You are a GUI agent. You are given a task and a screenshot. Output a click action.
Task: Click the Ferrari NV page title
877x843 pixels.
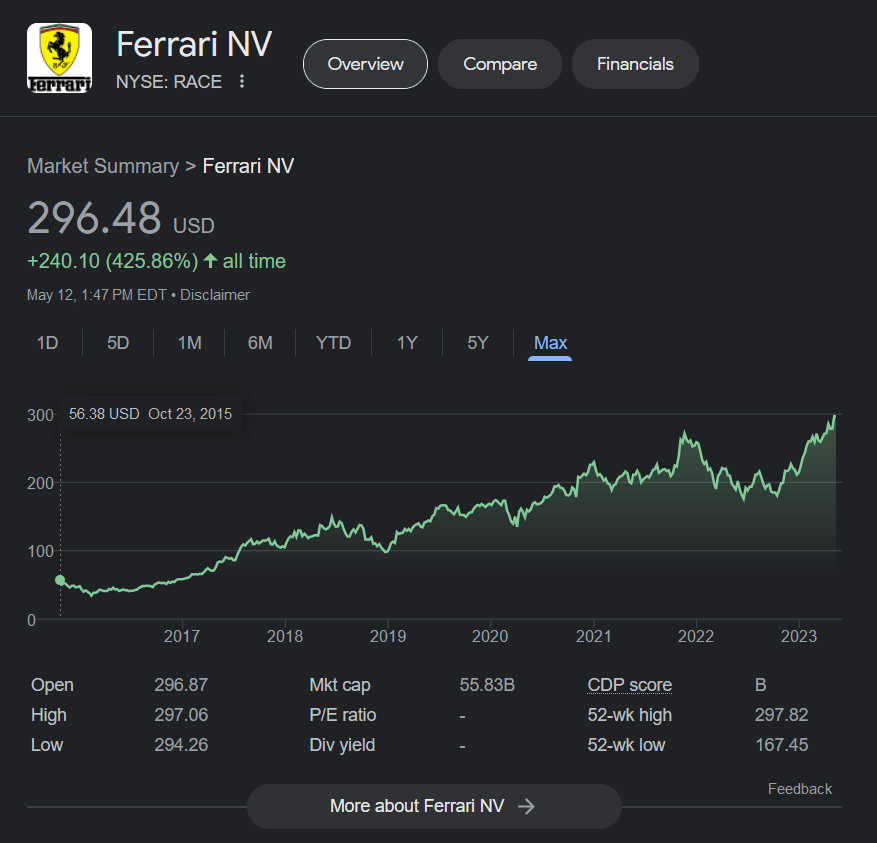194,44
